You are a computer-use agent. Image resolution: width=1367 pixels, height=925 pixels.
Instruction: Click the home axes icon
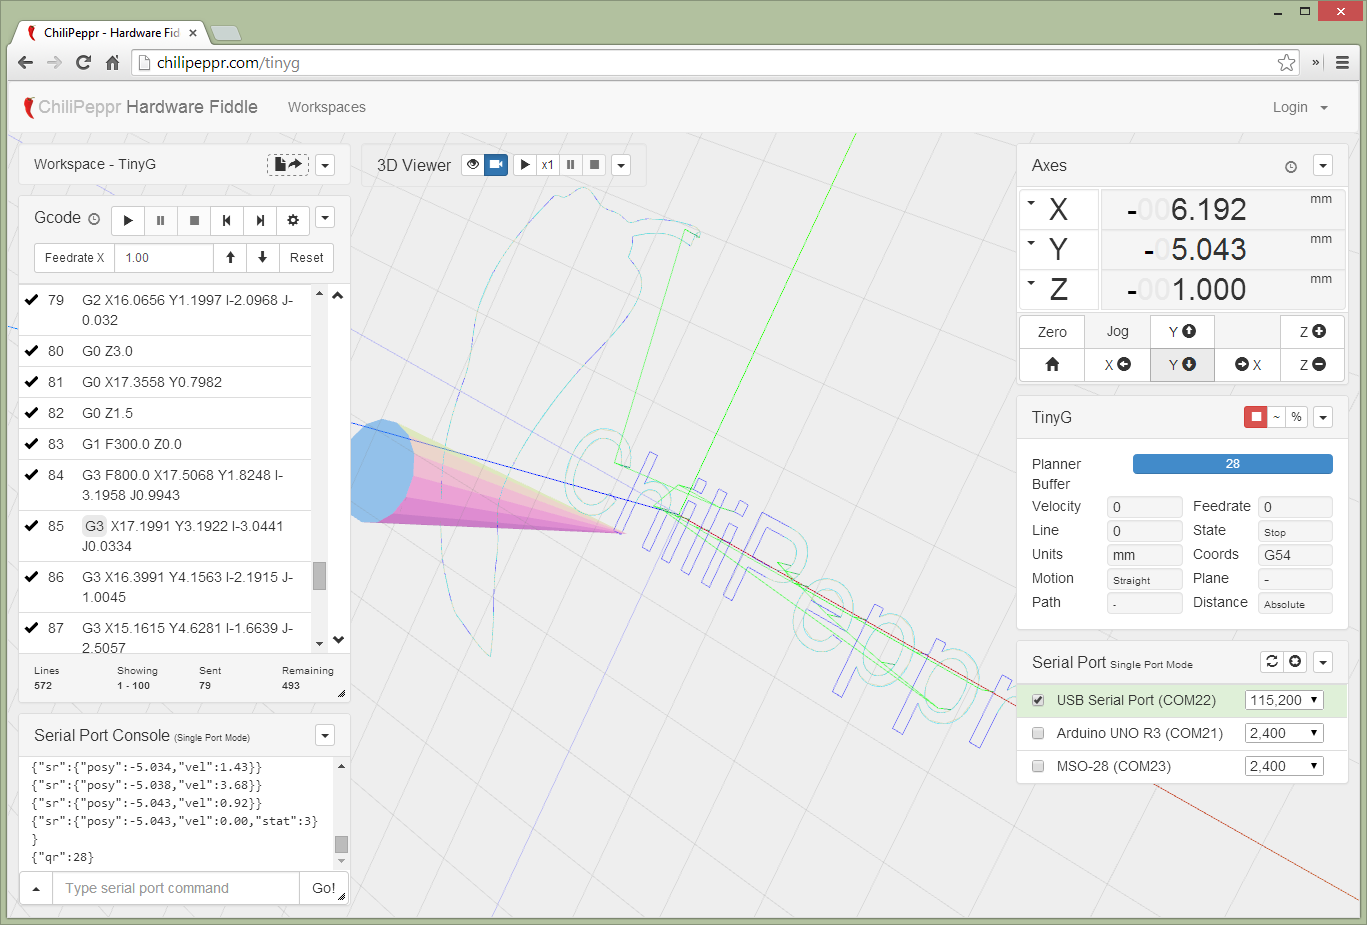1052,365
